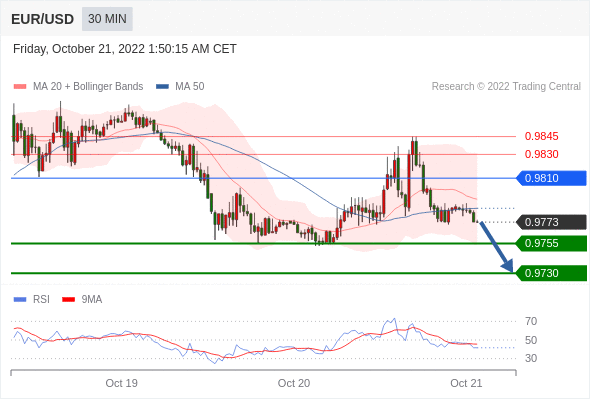Click the RSI 50 axis value
590x400 pixels.
[x=531, y=340]
